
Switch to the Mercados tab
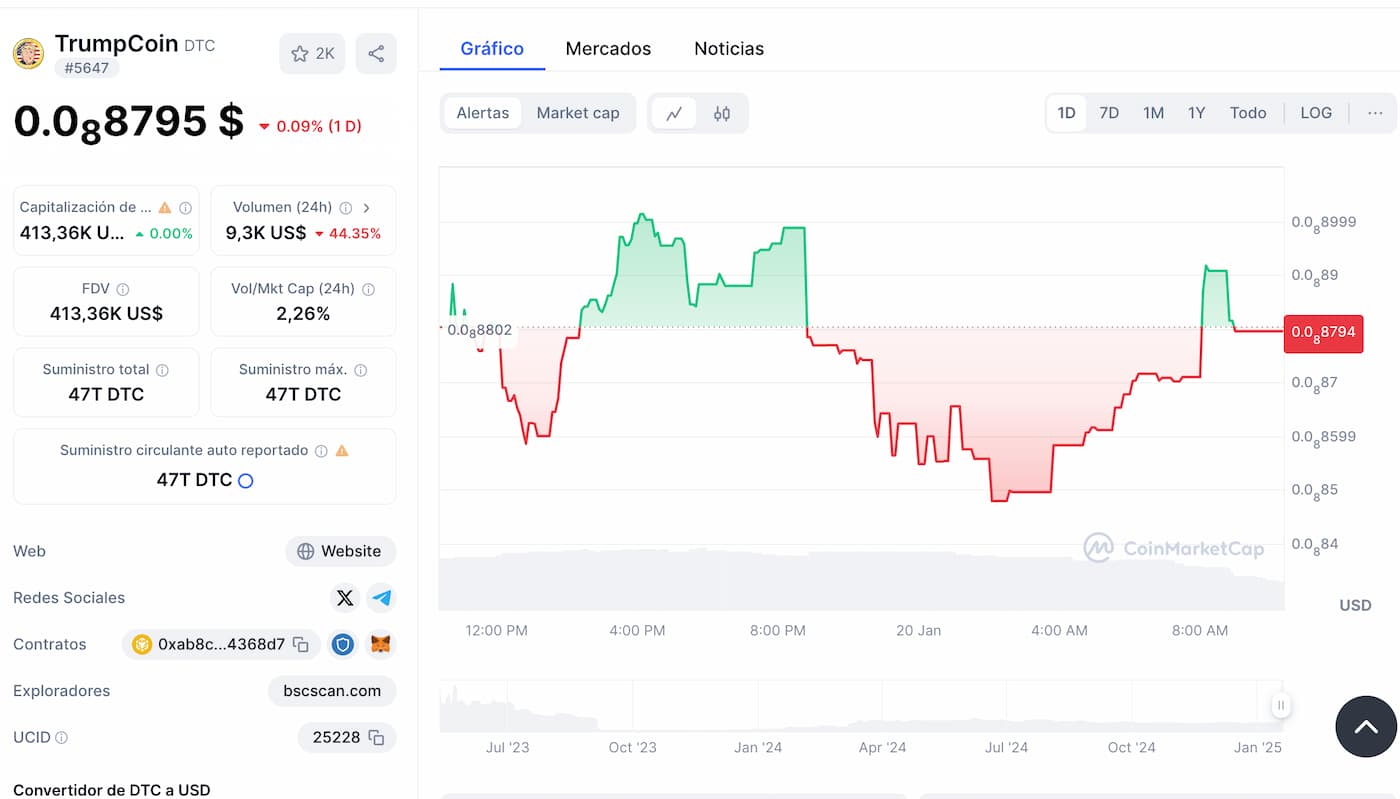608,48
